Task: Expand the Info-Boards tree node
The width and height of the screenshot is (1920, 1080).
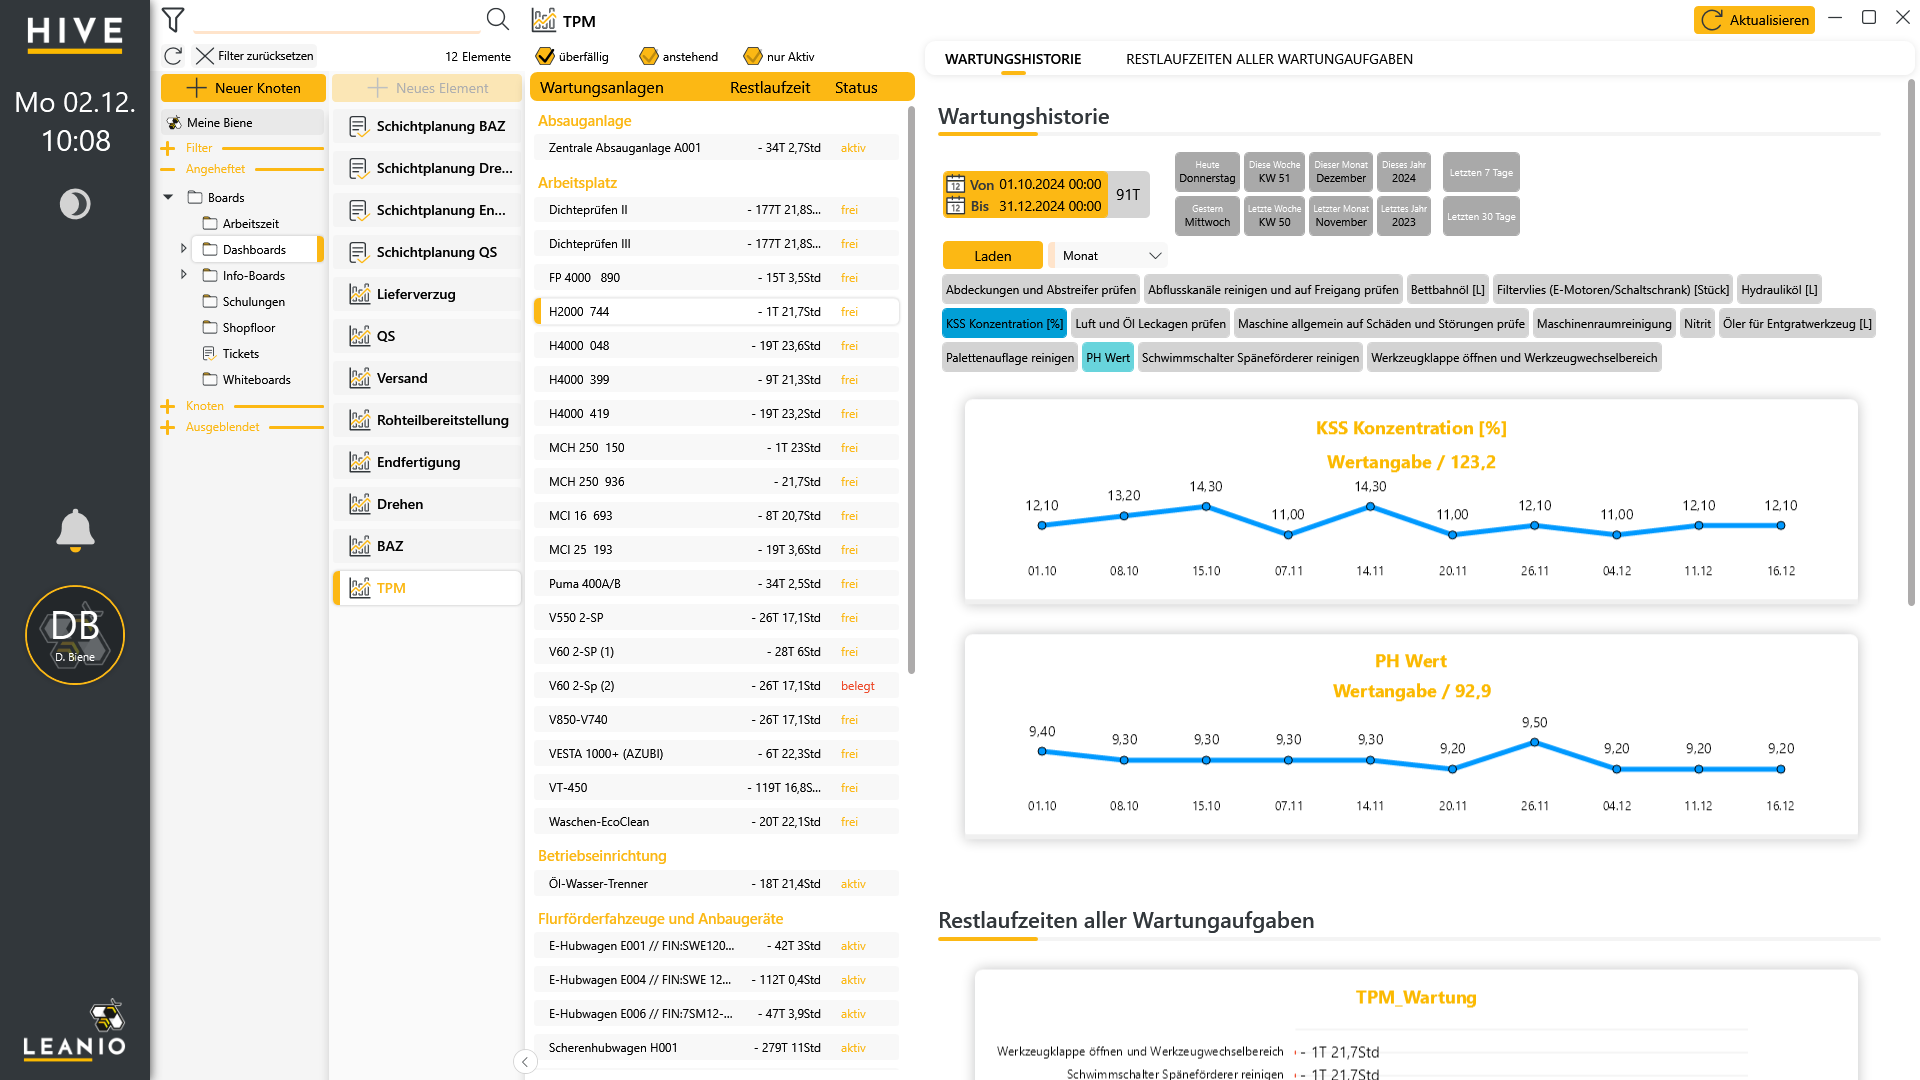Action: pyautogui.click(x=184, y=275)
